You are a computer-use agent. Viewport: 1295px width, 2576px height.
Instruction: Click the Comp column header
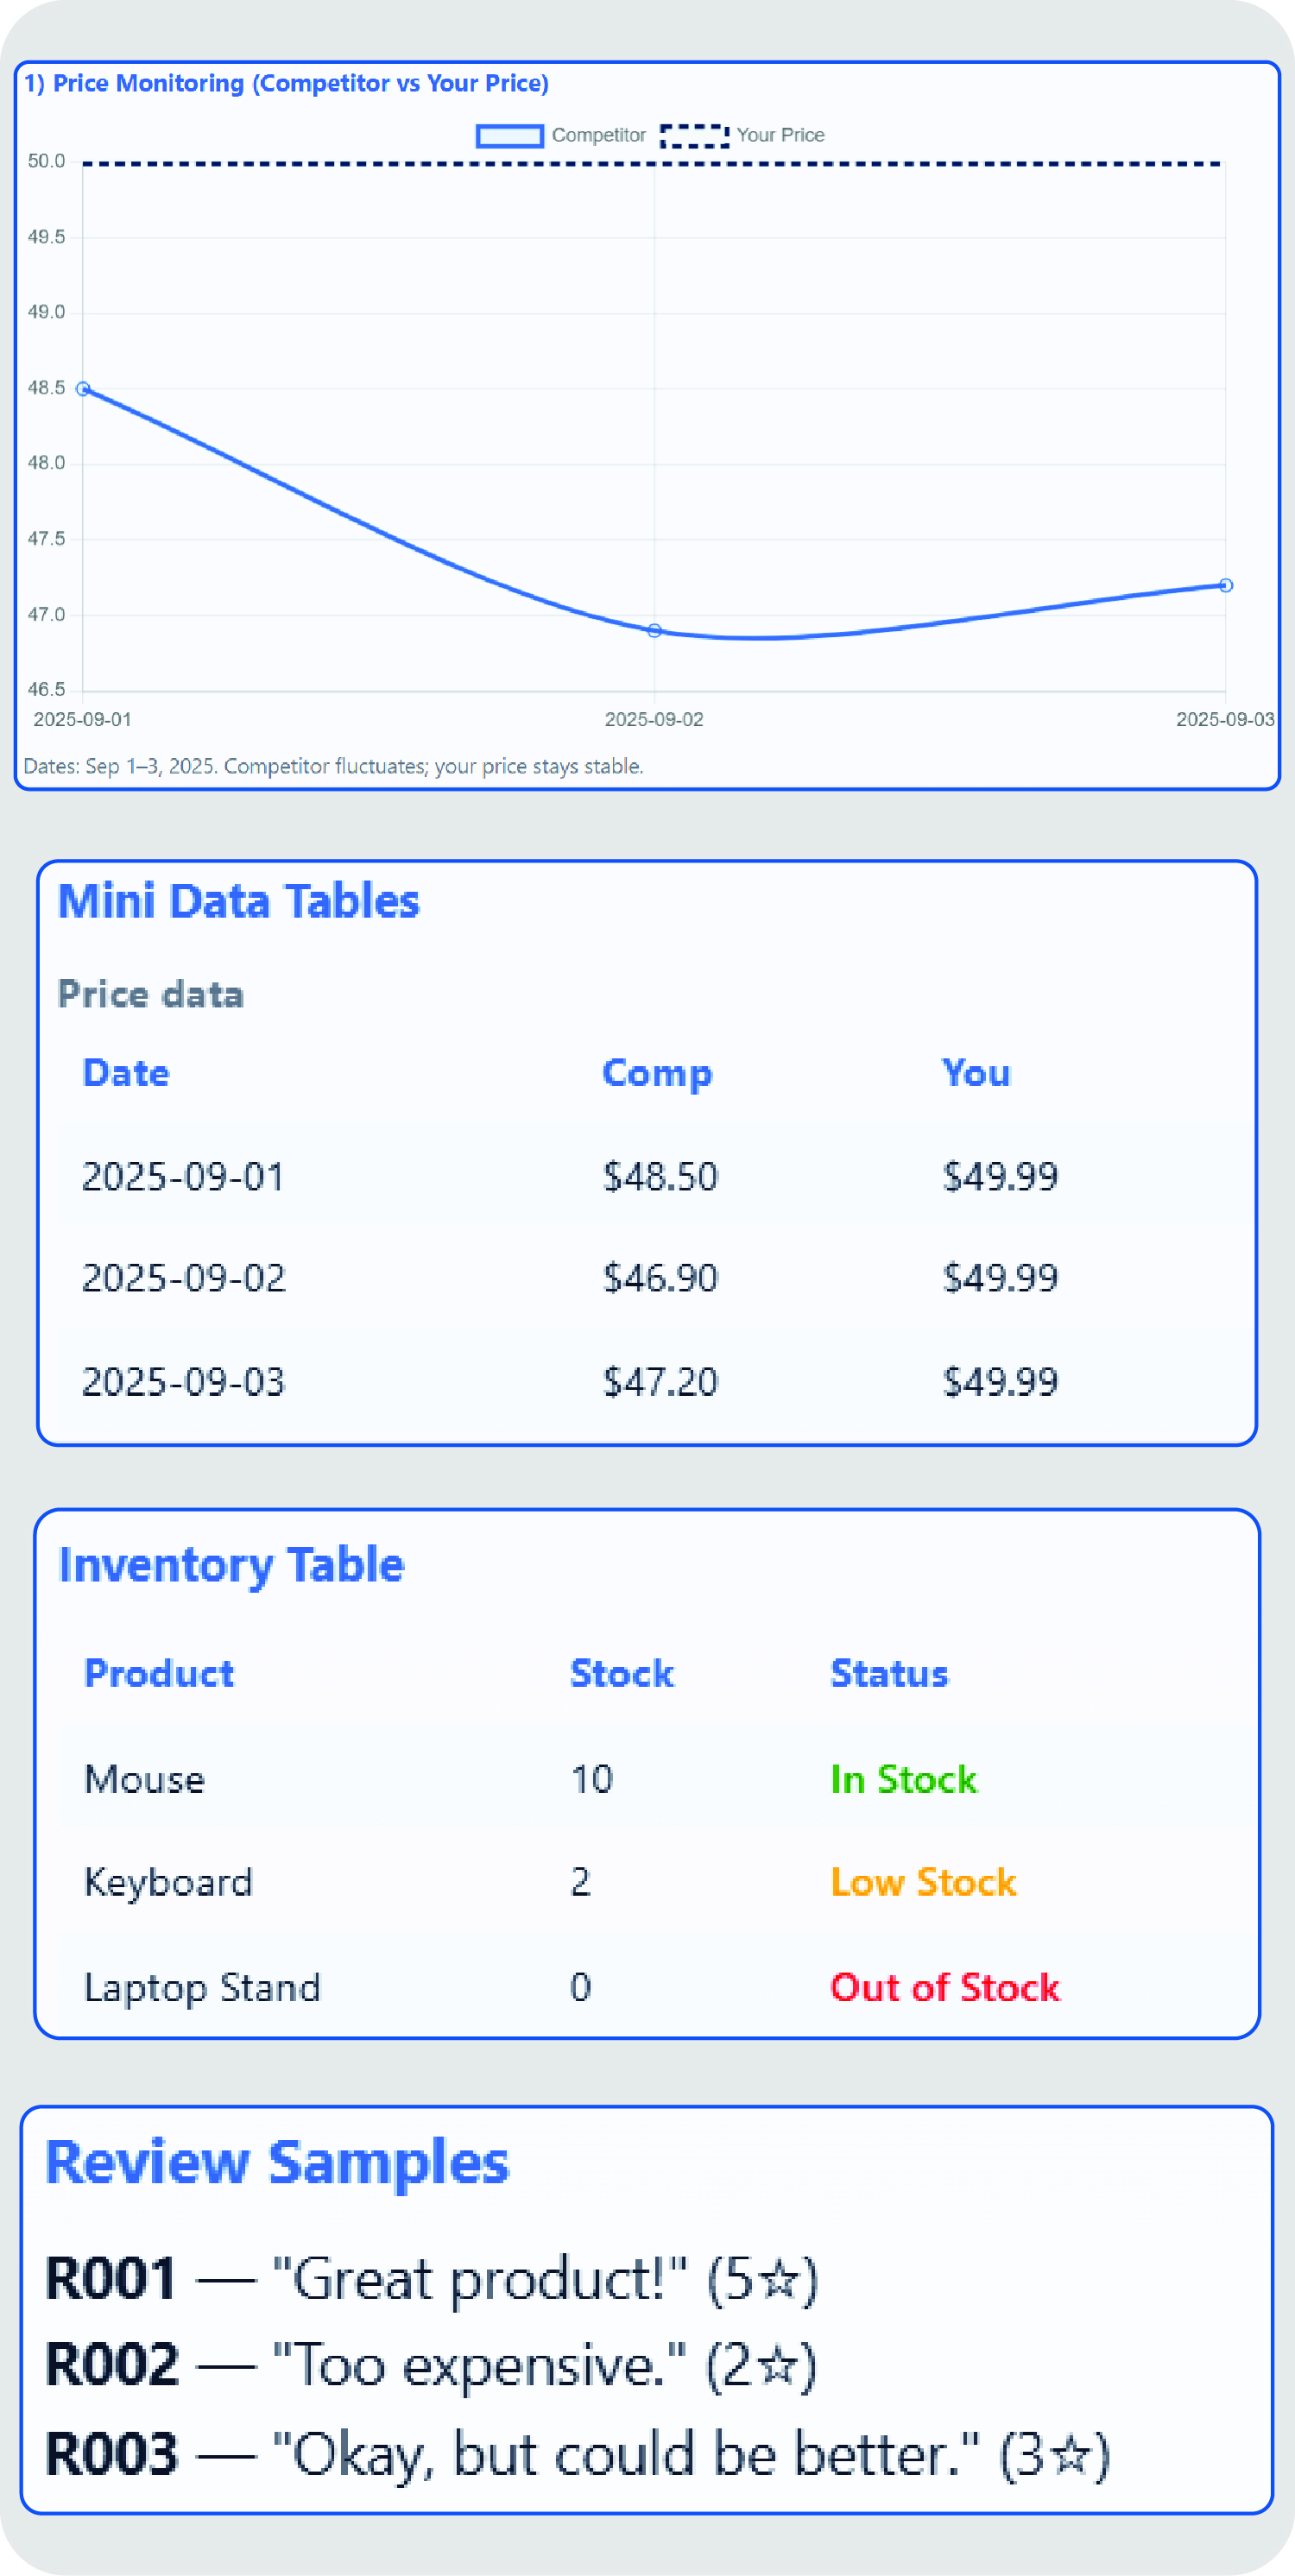coord(656,1073)
